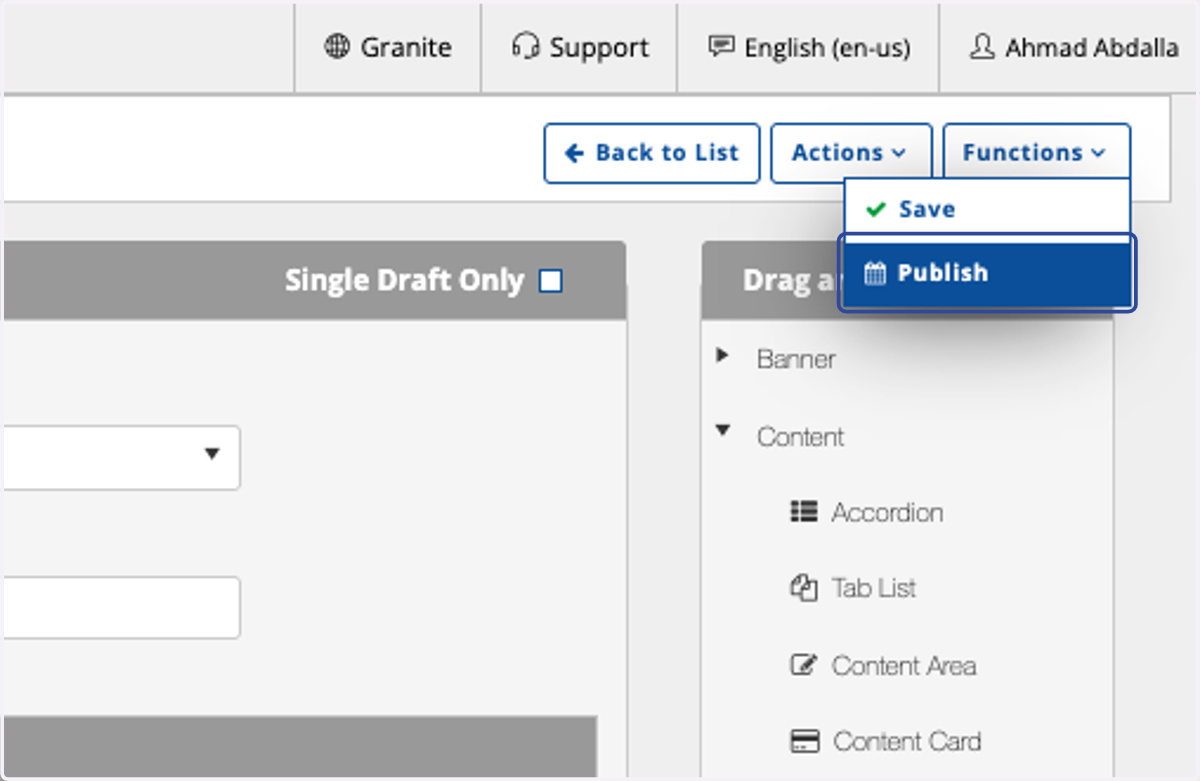Click the Publish calendar icon
This screenshot has width=1200, height=781.
875,273
